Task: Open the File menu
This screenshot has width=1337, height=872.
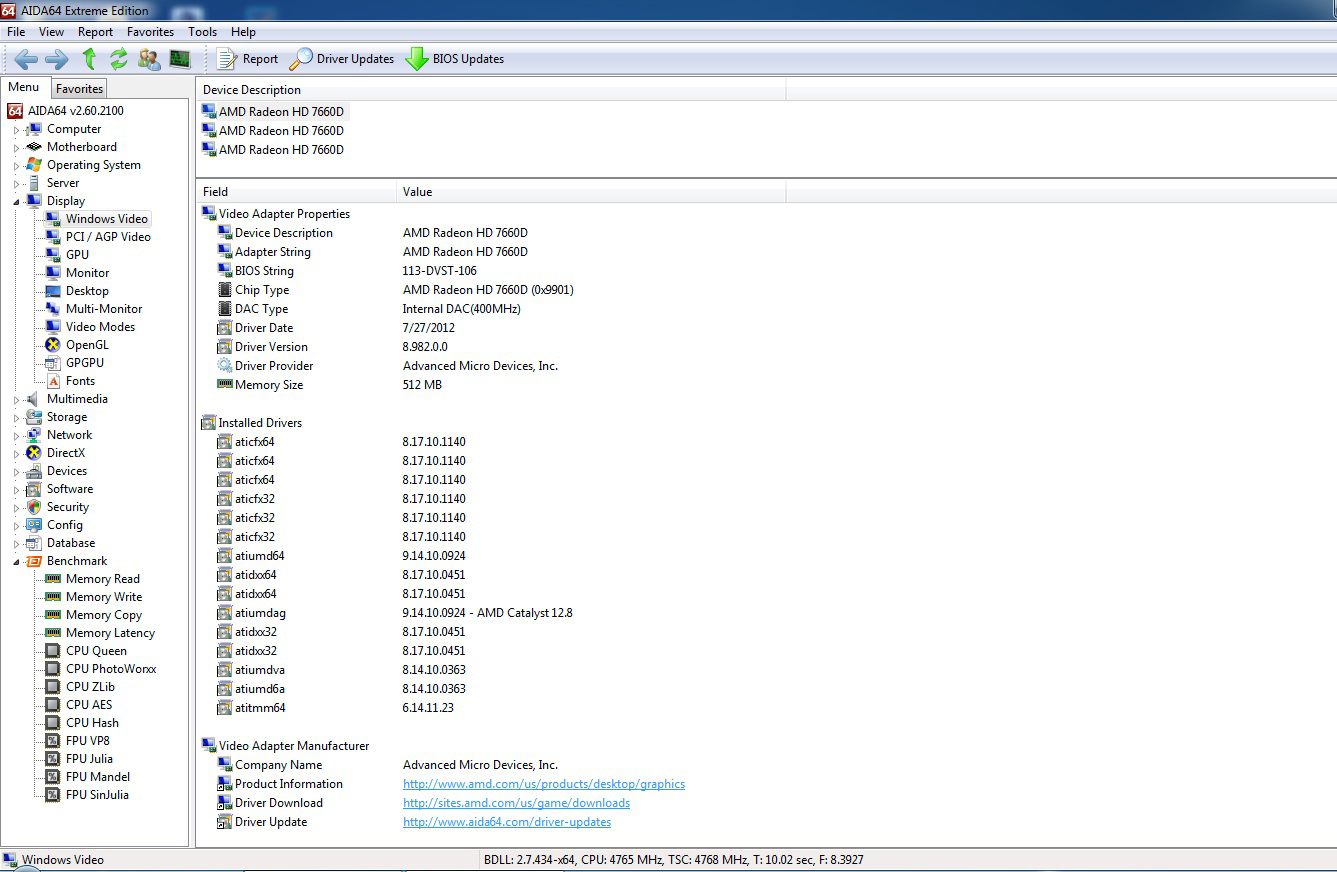Action: 16,32
